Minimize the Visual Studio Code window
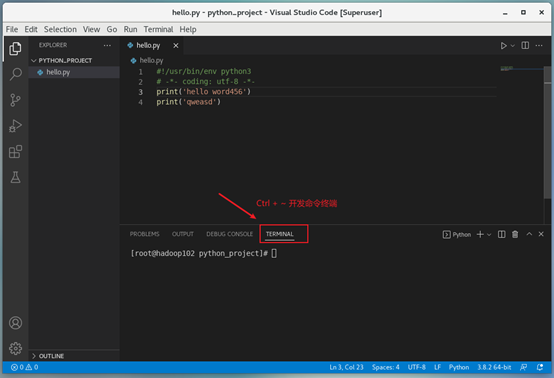The height and width of the screenshot is (378, 554). tap(505, 13)
